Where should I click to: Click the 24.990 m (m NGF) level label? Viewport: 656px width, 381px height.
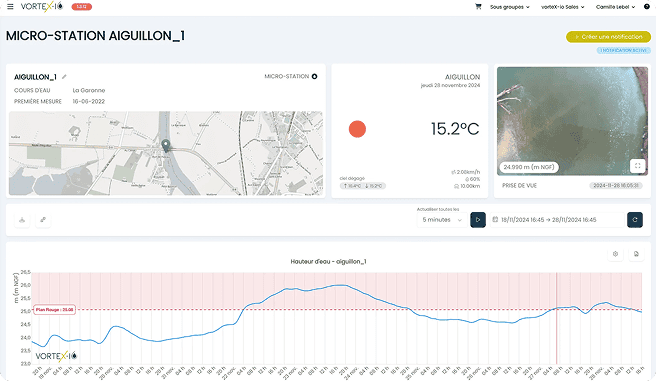pos(529,167)
